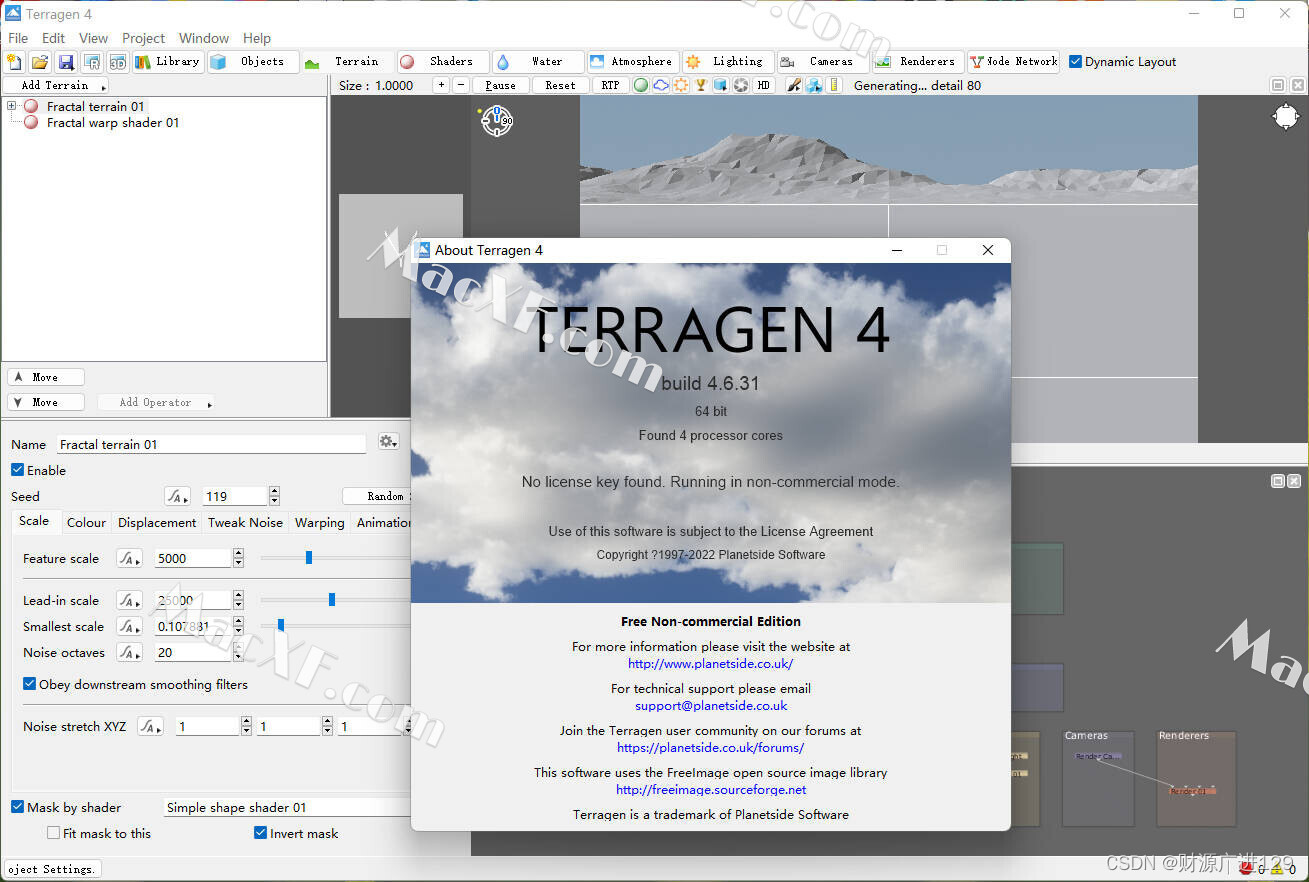The height and width of the screenshot is (882, 1309).
Task: Switch to the Warping tab
Action: click(320, 522)
